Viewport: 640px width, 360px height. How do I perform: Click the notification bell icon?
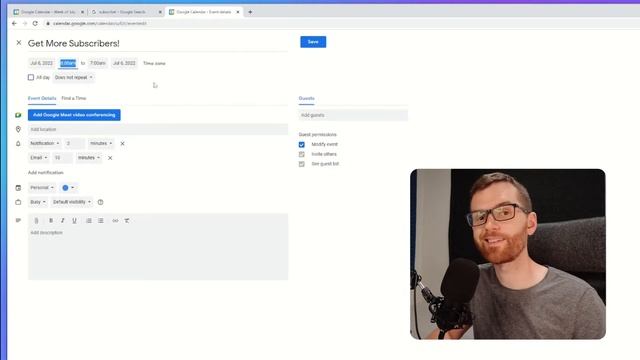pos(18,144)
